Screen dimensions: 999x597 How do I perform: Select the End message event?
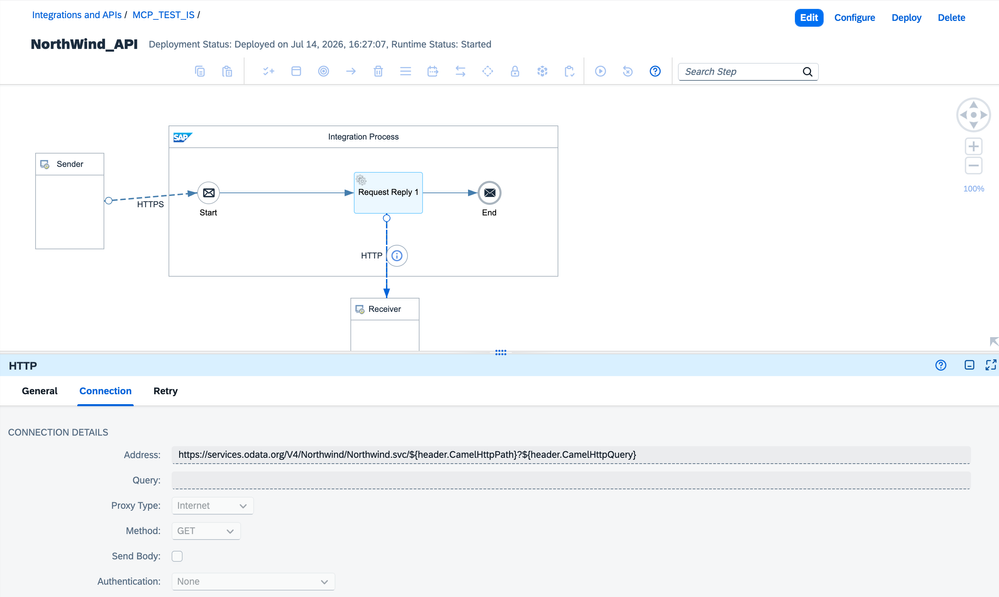[489, 192]
